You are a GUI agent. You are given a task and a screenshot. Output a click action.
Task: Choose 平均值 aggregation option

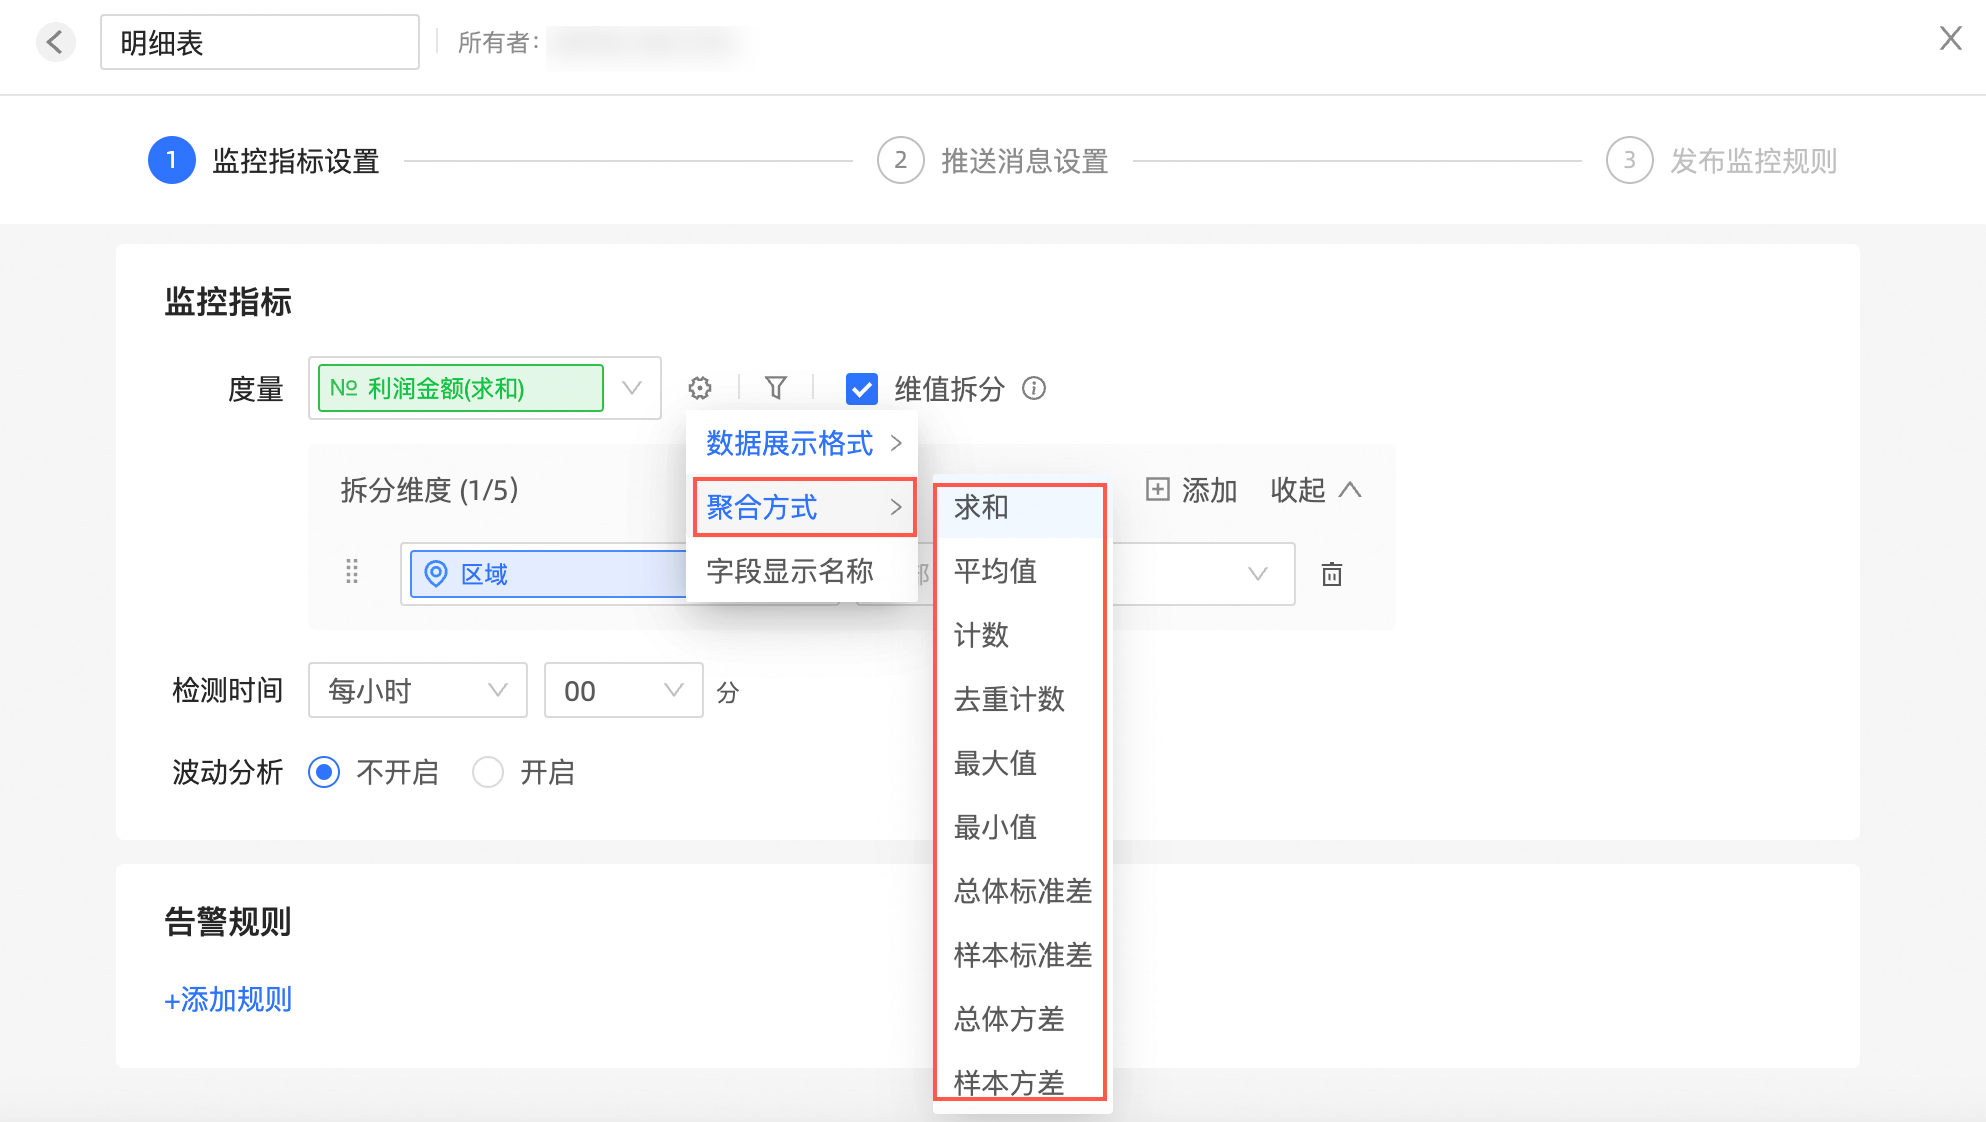point(995,571)
